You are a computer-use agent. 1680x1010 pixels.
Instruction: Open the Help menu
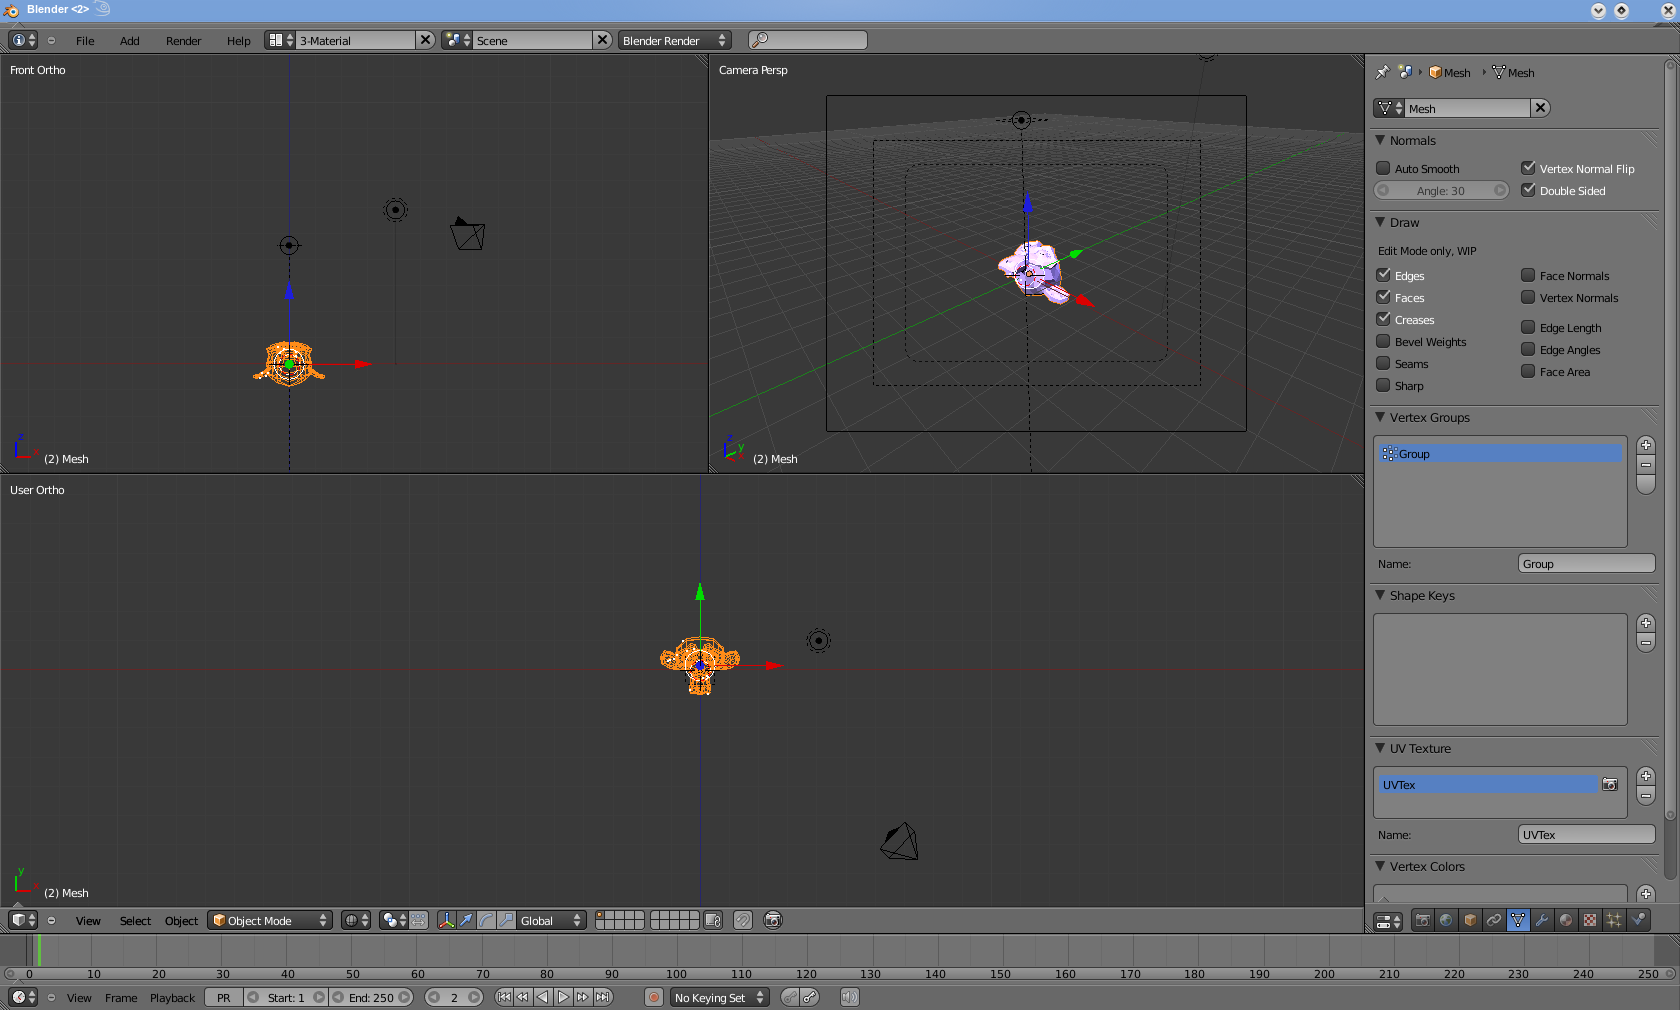pyautogui.click(x=239, y=41)
